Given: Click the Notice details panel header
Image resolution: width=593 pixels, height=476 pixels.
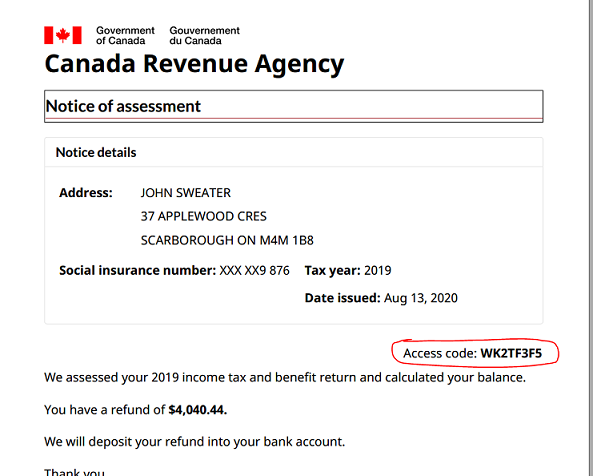Looking at the screenshot, I should click(293, 152).
